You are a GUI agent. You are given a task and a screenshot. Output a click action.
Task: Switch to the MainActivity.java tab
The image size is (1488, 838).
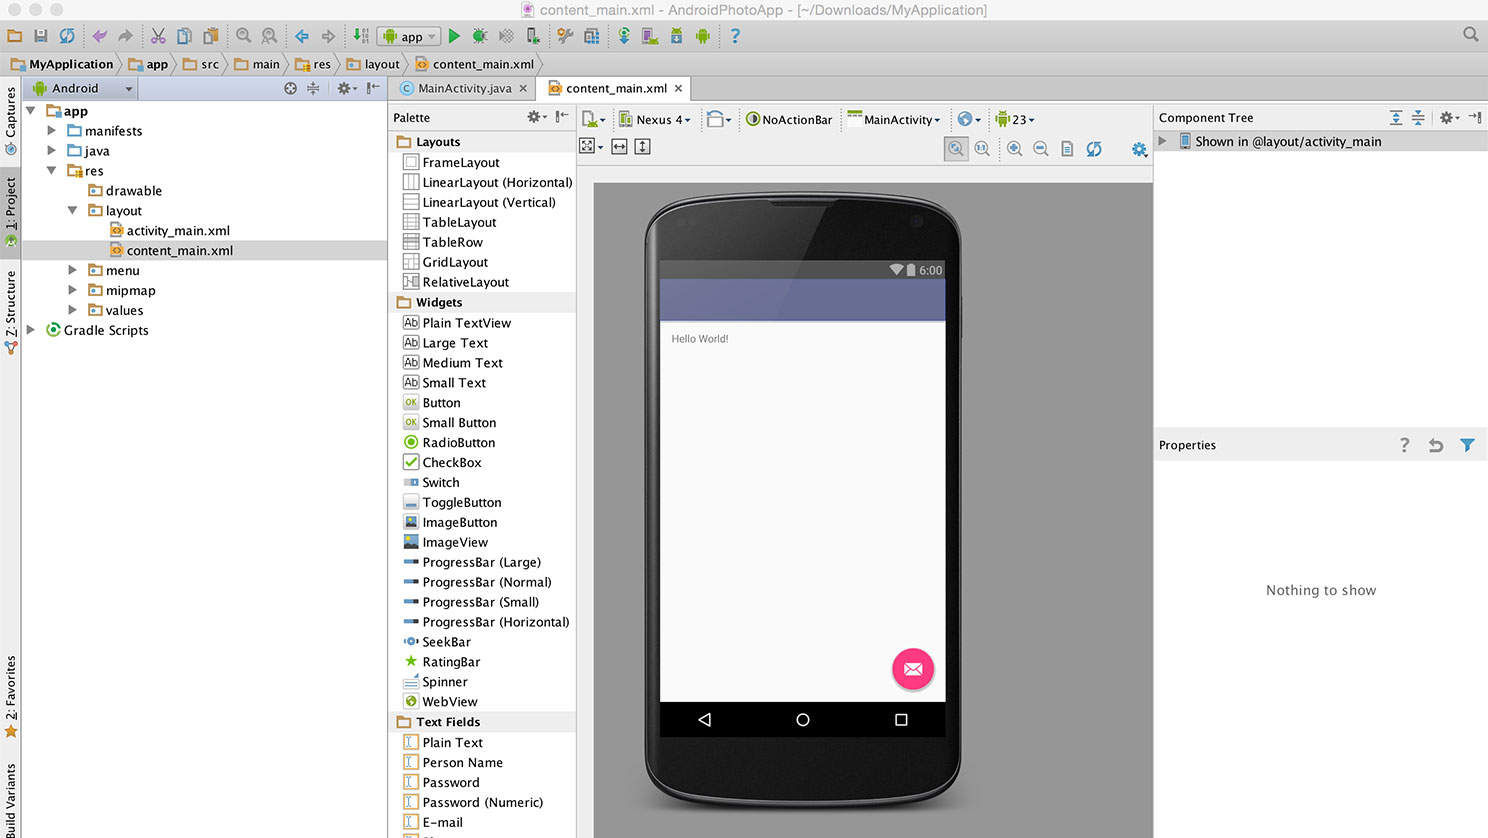click(x=464, y=88)
